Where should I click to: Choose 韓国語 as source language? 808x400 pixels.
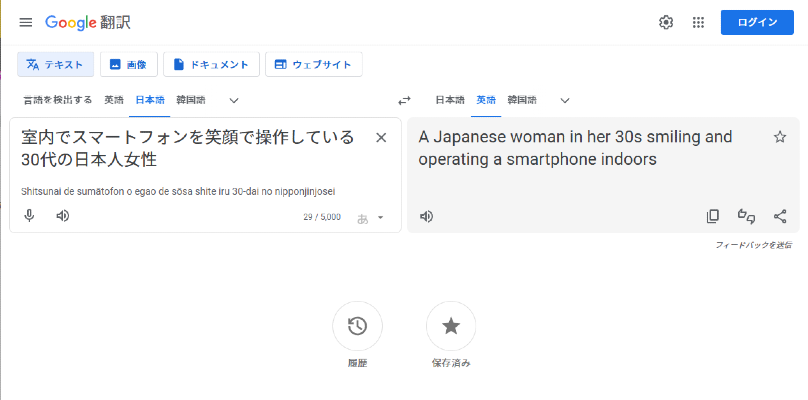[191, 100]
